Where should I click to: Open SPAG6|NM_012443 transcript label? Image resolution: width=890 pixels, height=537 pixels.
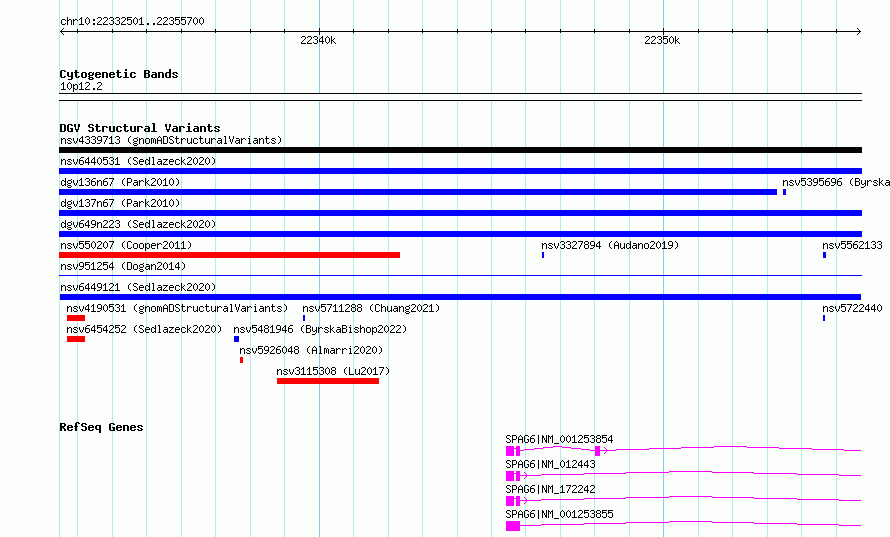(x=550, y=464)
